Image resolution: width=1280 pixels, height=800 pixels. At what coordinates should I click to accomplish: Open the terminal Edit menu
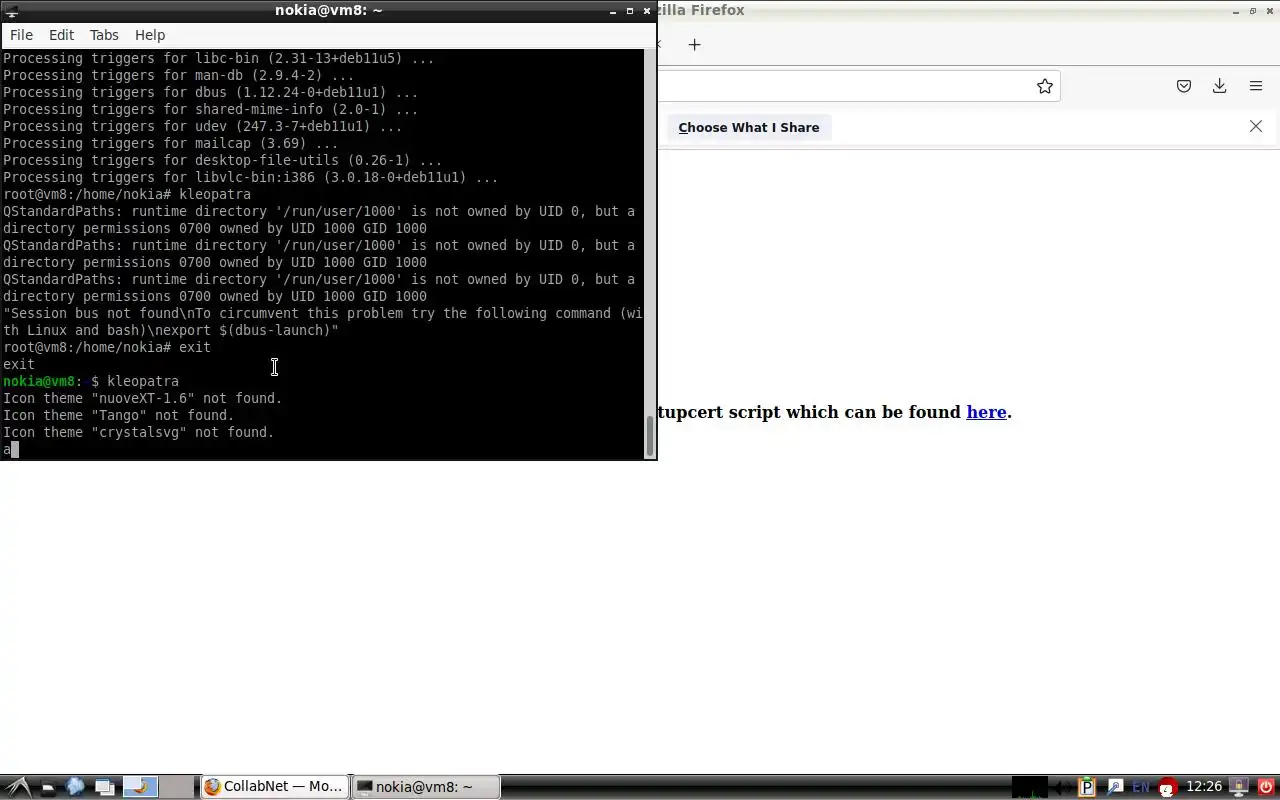click(x=61, y=35)
